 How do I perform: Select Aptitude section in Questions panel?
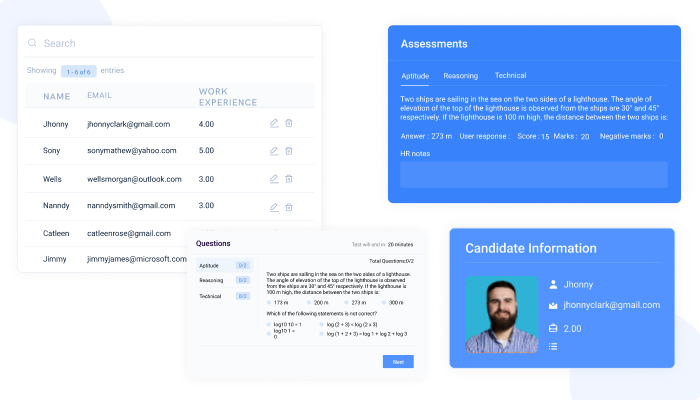point(225,265)
